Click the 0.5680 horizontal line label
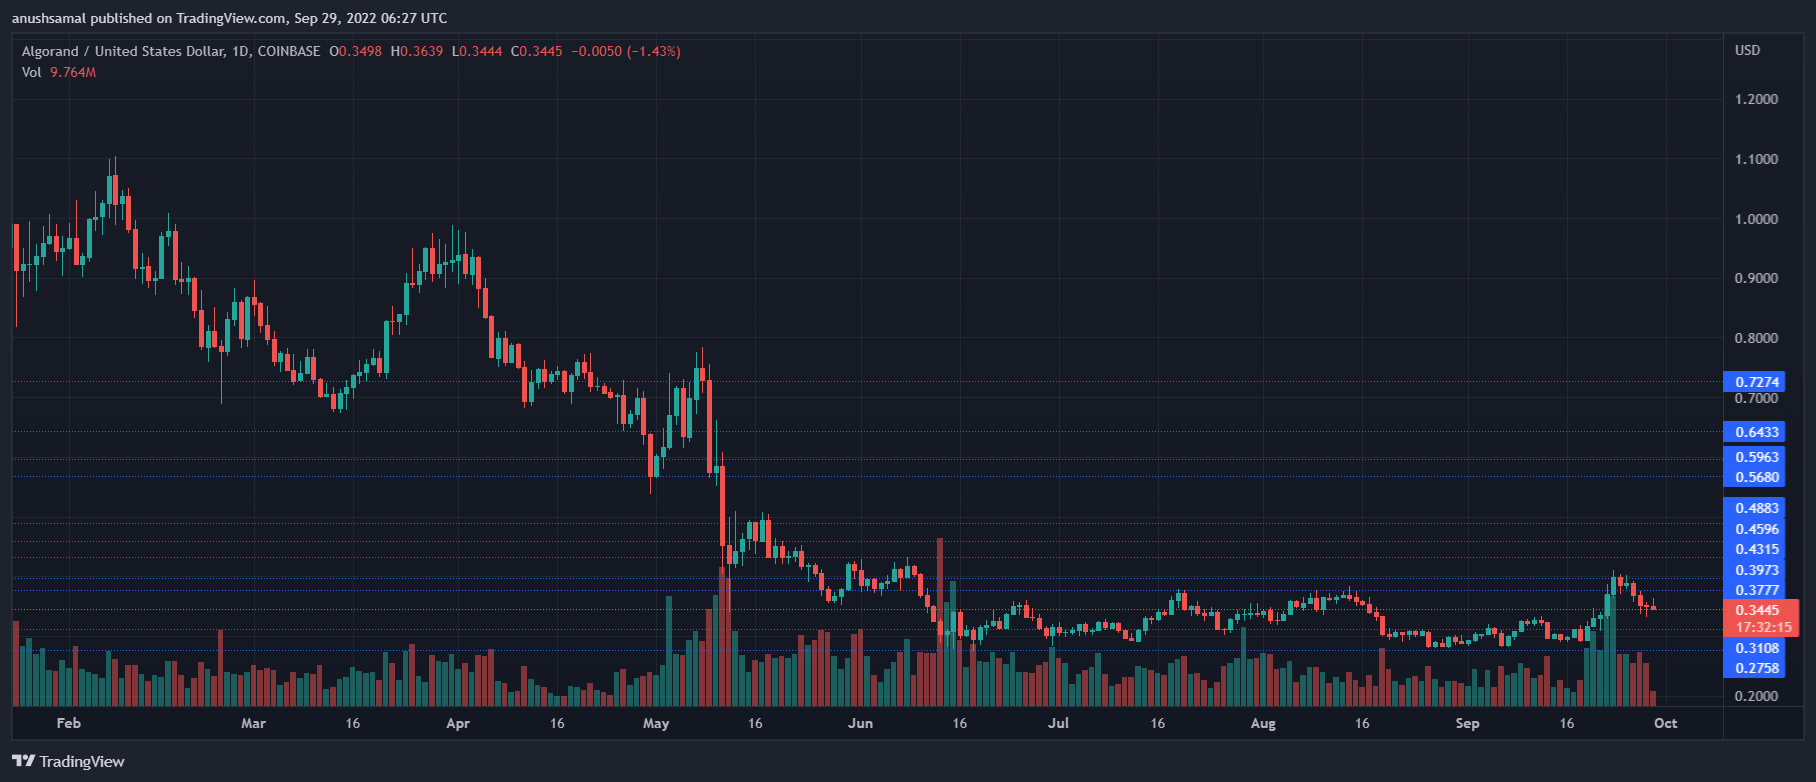 pyautogui.click(x=1754, y=477)
